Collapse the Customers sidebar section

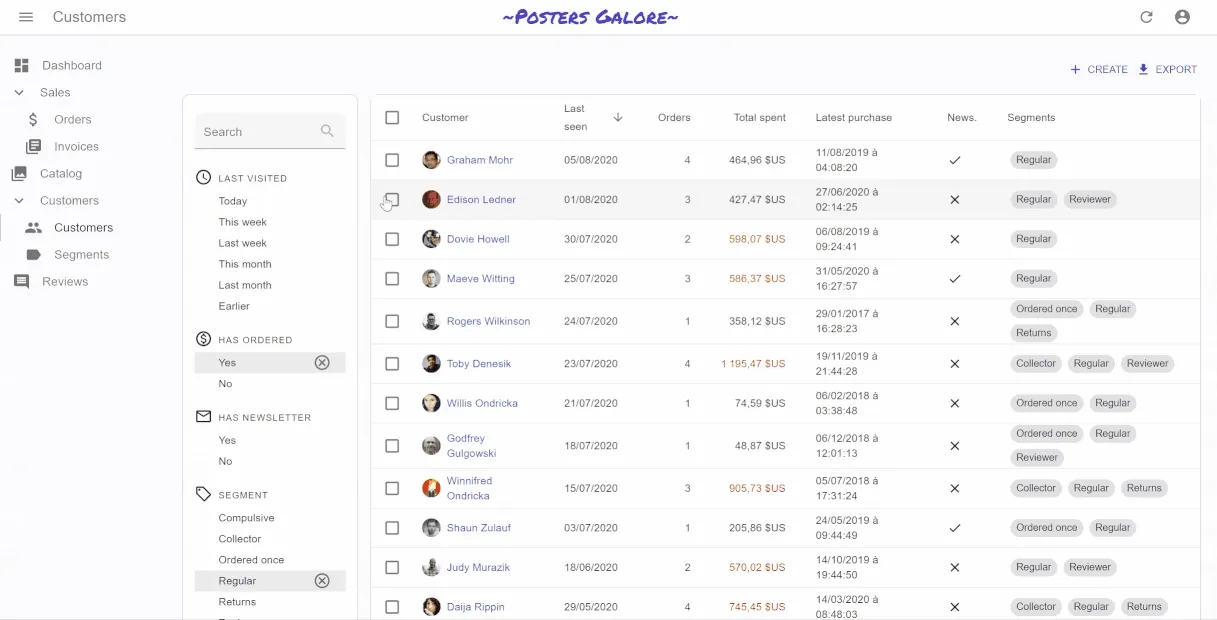21,200
